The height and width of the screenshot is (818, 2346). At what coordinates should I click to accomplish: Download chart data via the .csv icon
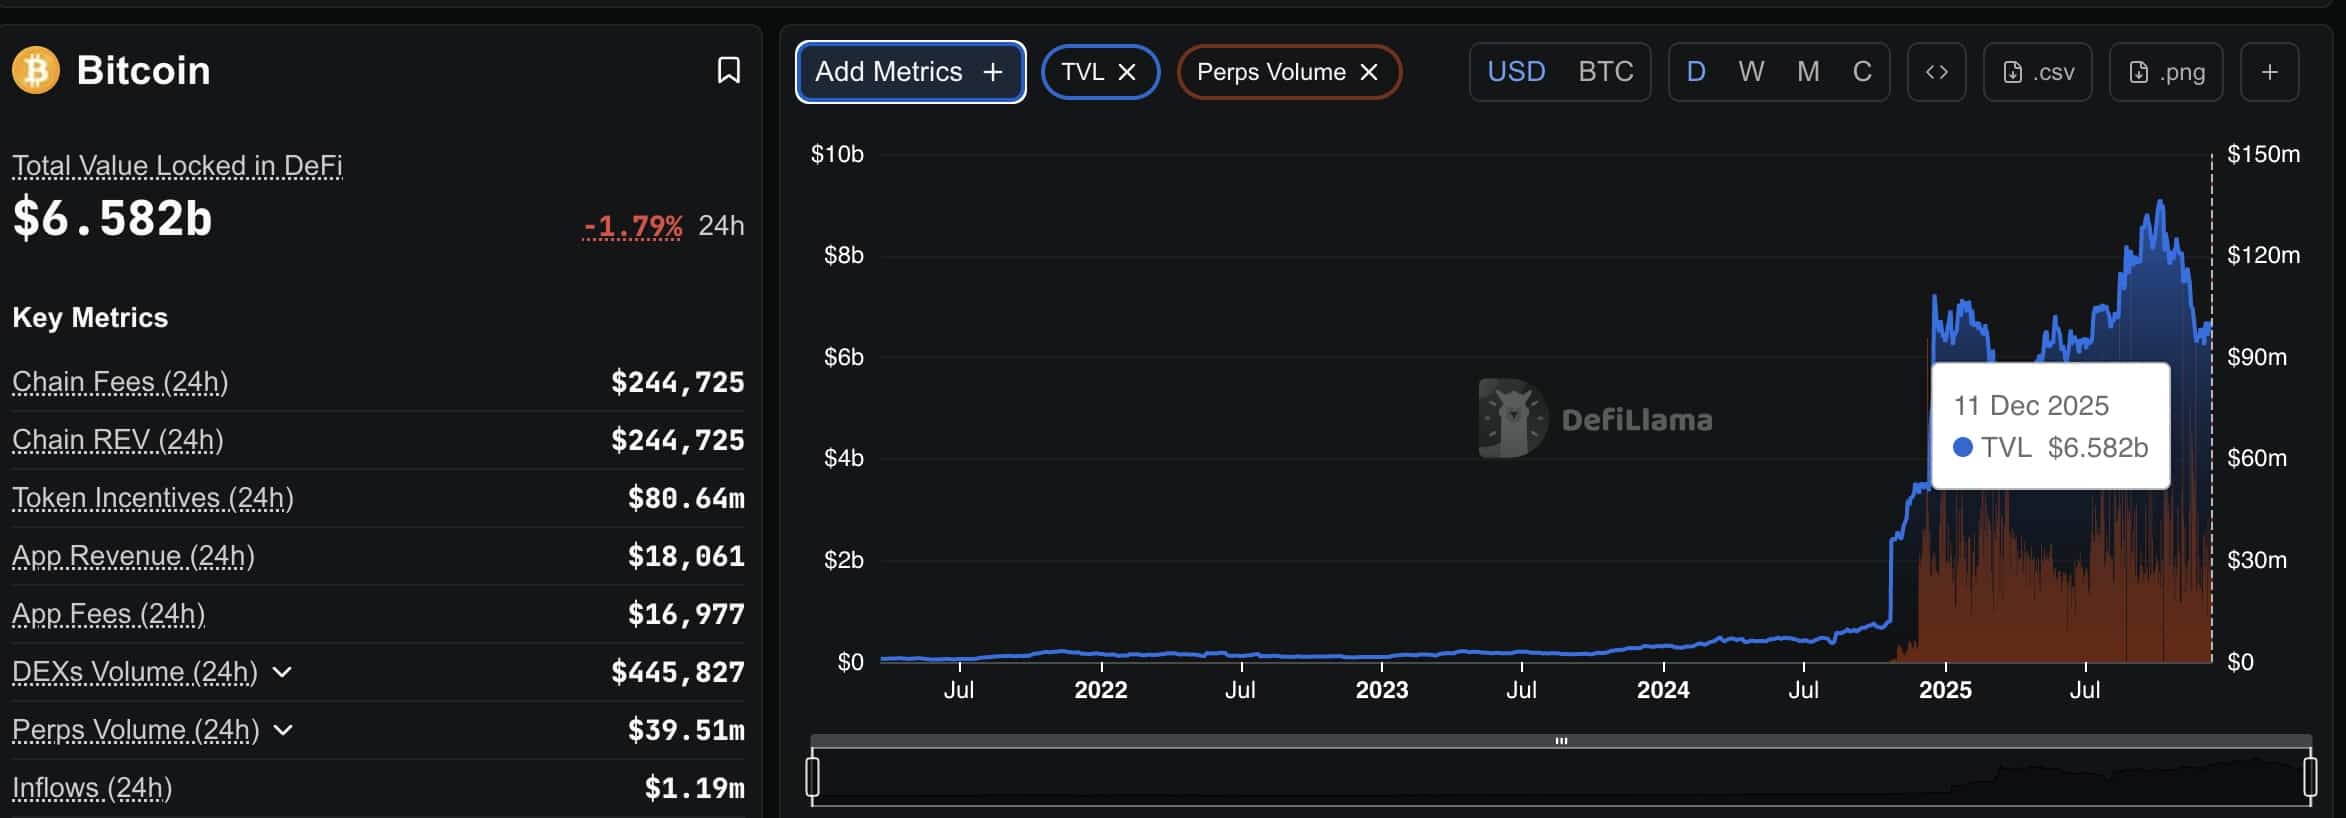(2037, 71)
